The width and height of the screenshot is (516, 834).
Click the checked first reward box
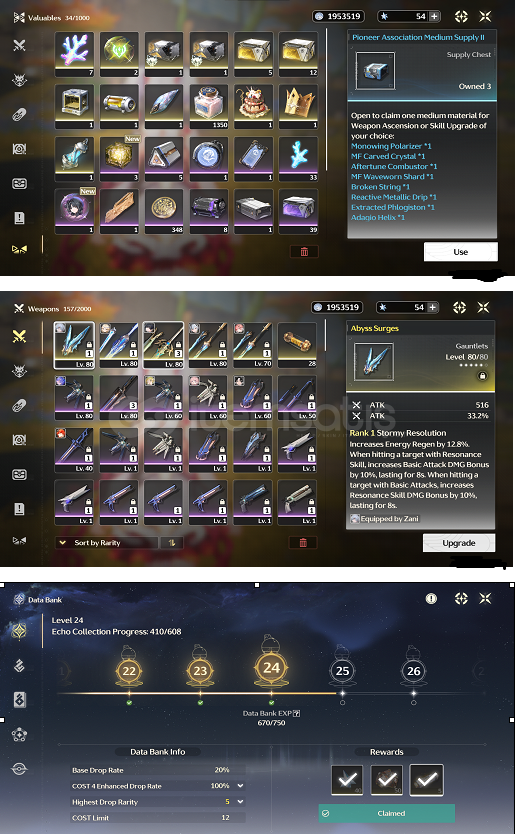(347, 780)
